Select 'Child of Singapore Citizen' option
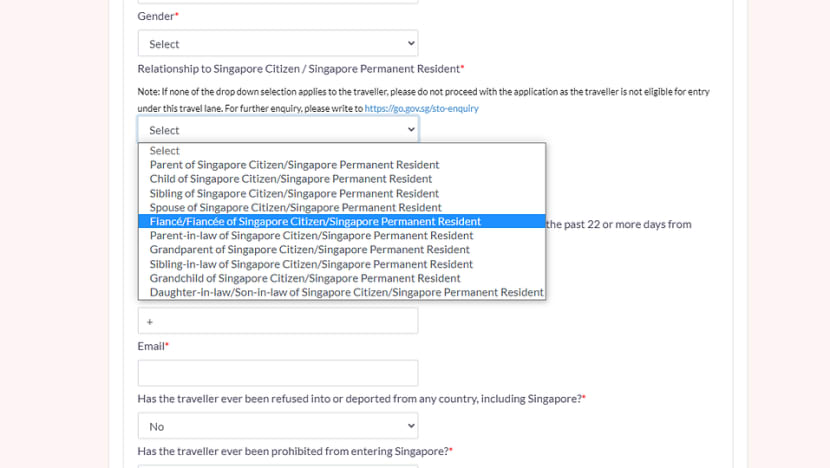Image resolution: width=830 pixels, height=468 pixels. [x=341, y=179]
